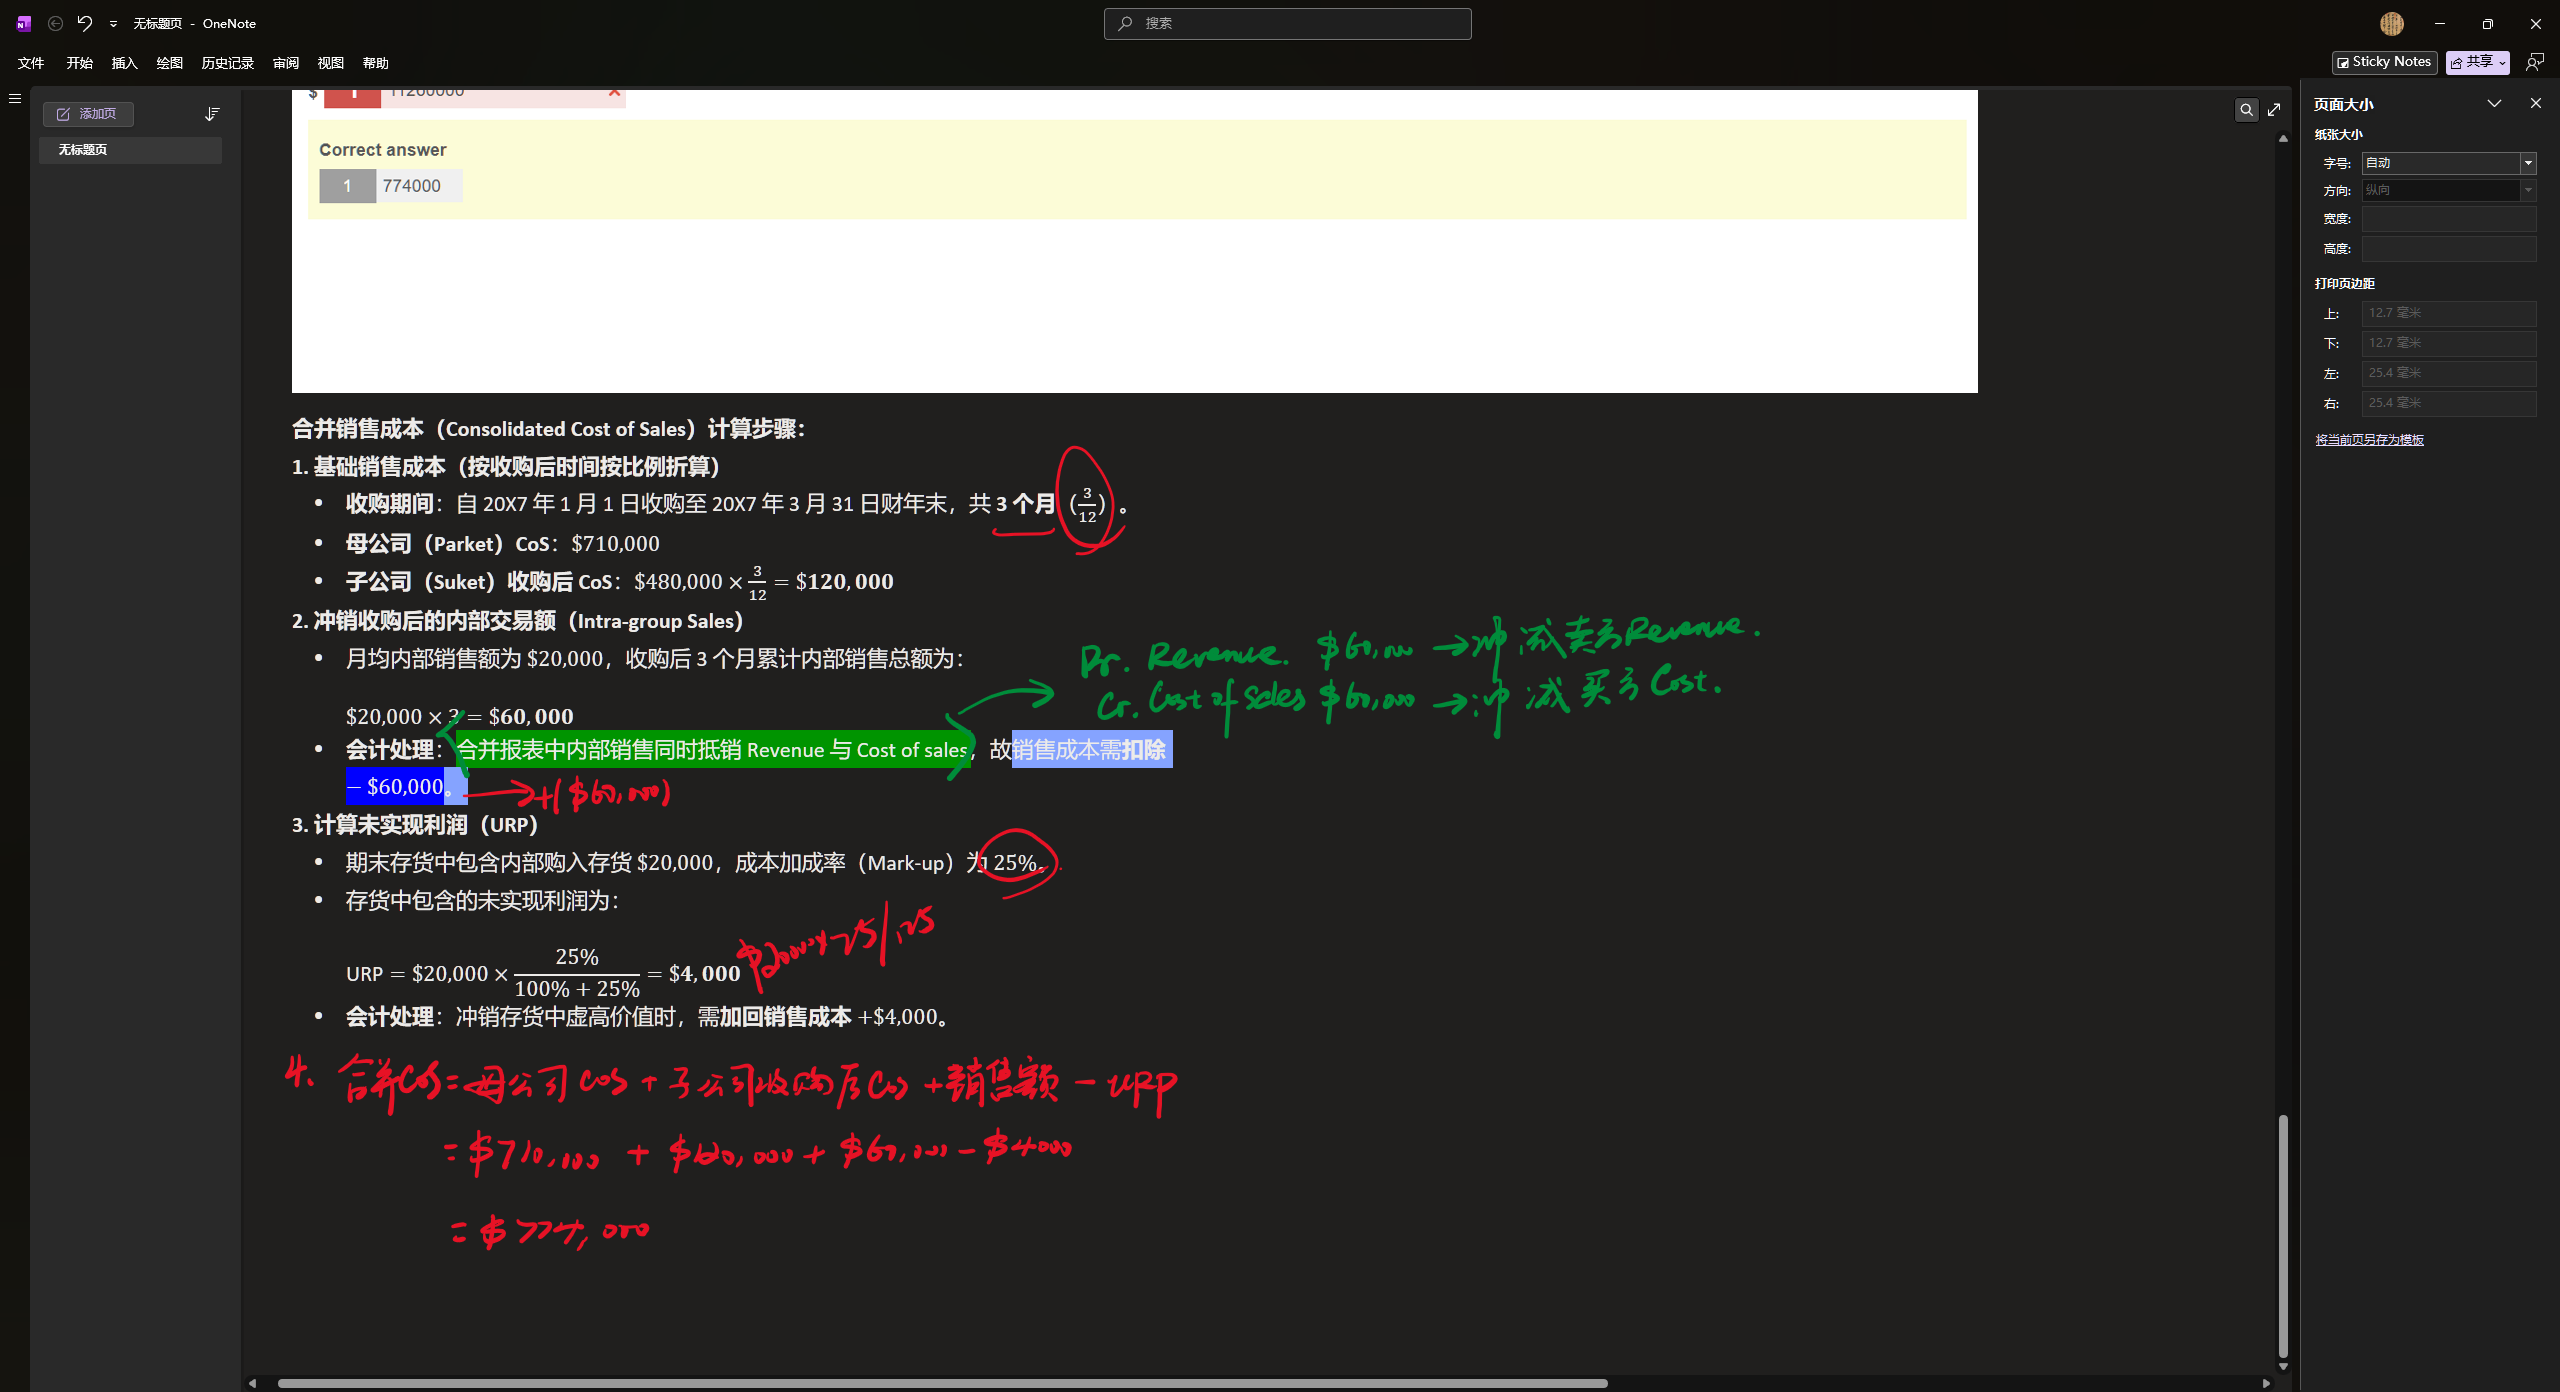Open Sticky Notes

(x=2384, y=62)
